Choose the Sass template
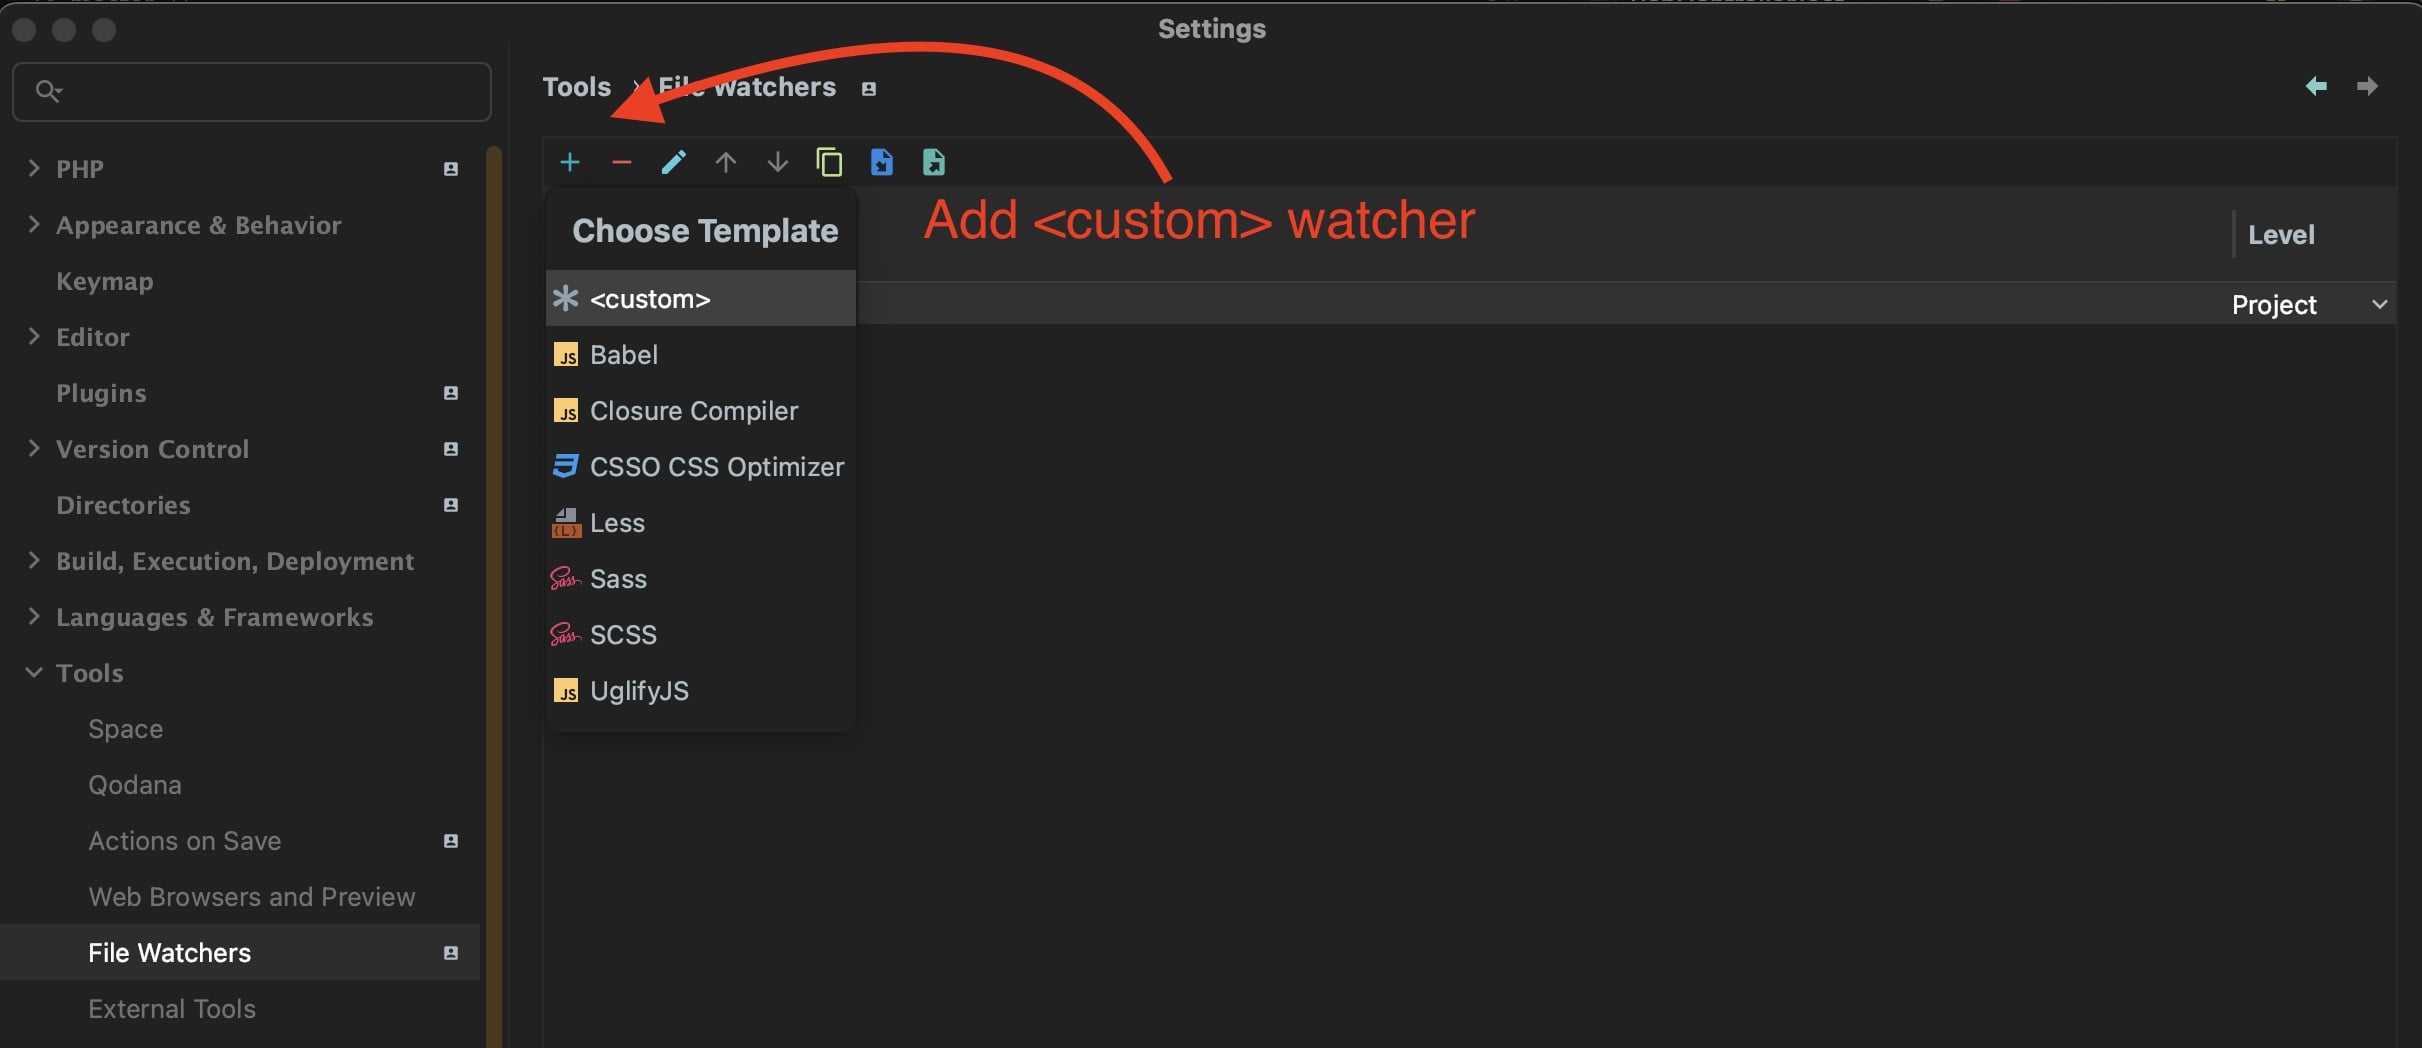2422x1048 pixels. pyautogui.click(x=701, y=578)
